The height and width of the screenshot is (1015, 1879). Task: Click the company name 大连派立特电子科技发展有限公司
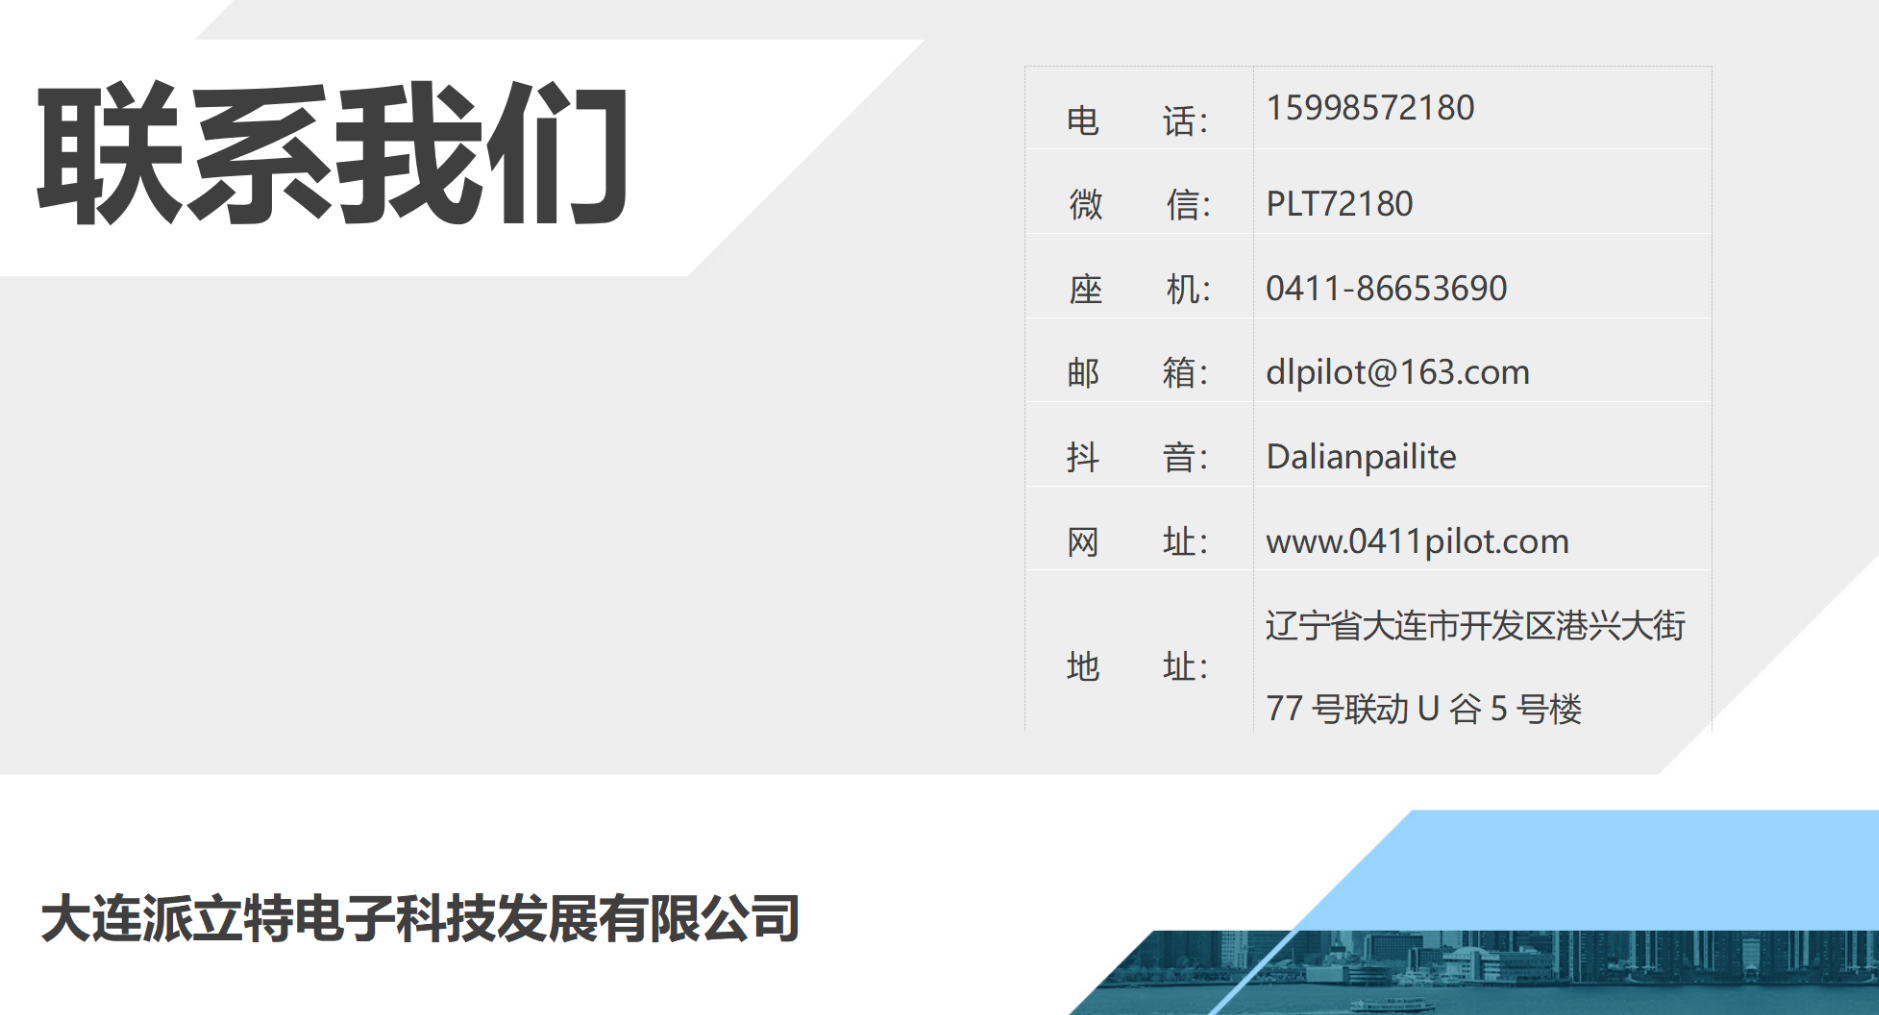point(419,918)
